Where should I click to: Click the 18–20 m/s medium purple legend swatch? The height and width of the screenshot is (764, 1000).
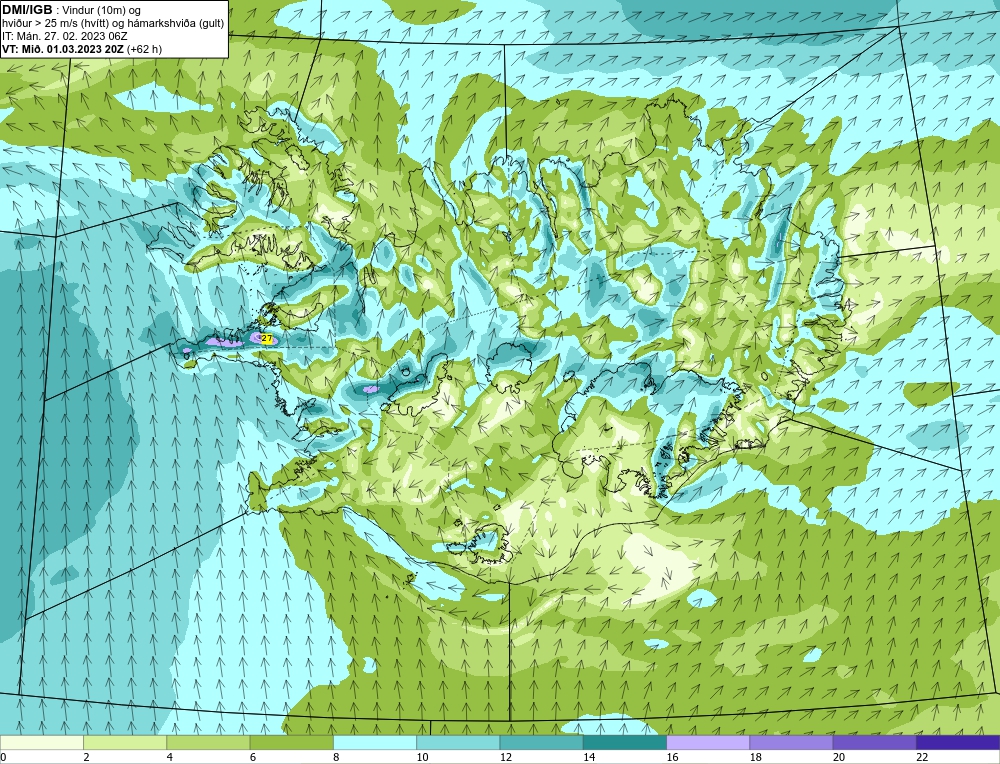coord(791,742)
